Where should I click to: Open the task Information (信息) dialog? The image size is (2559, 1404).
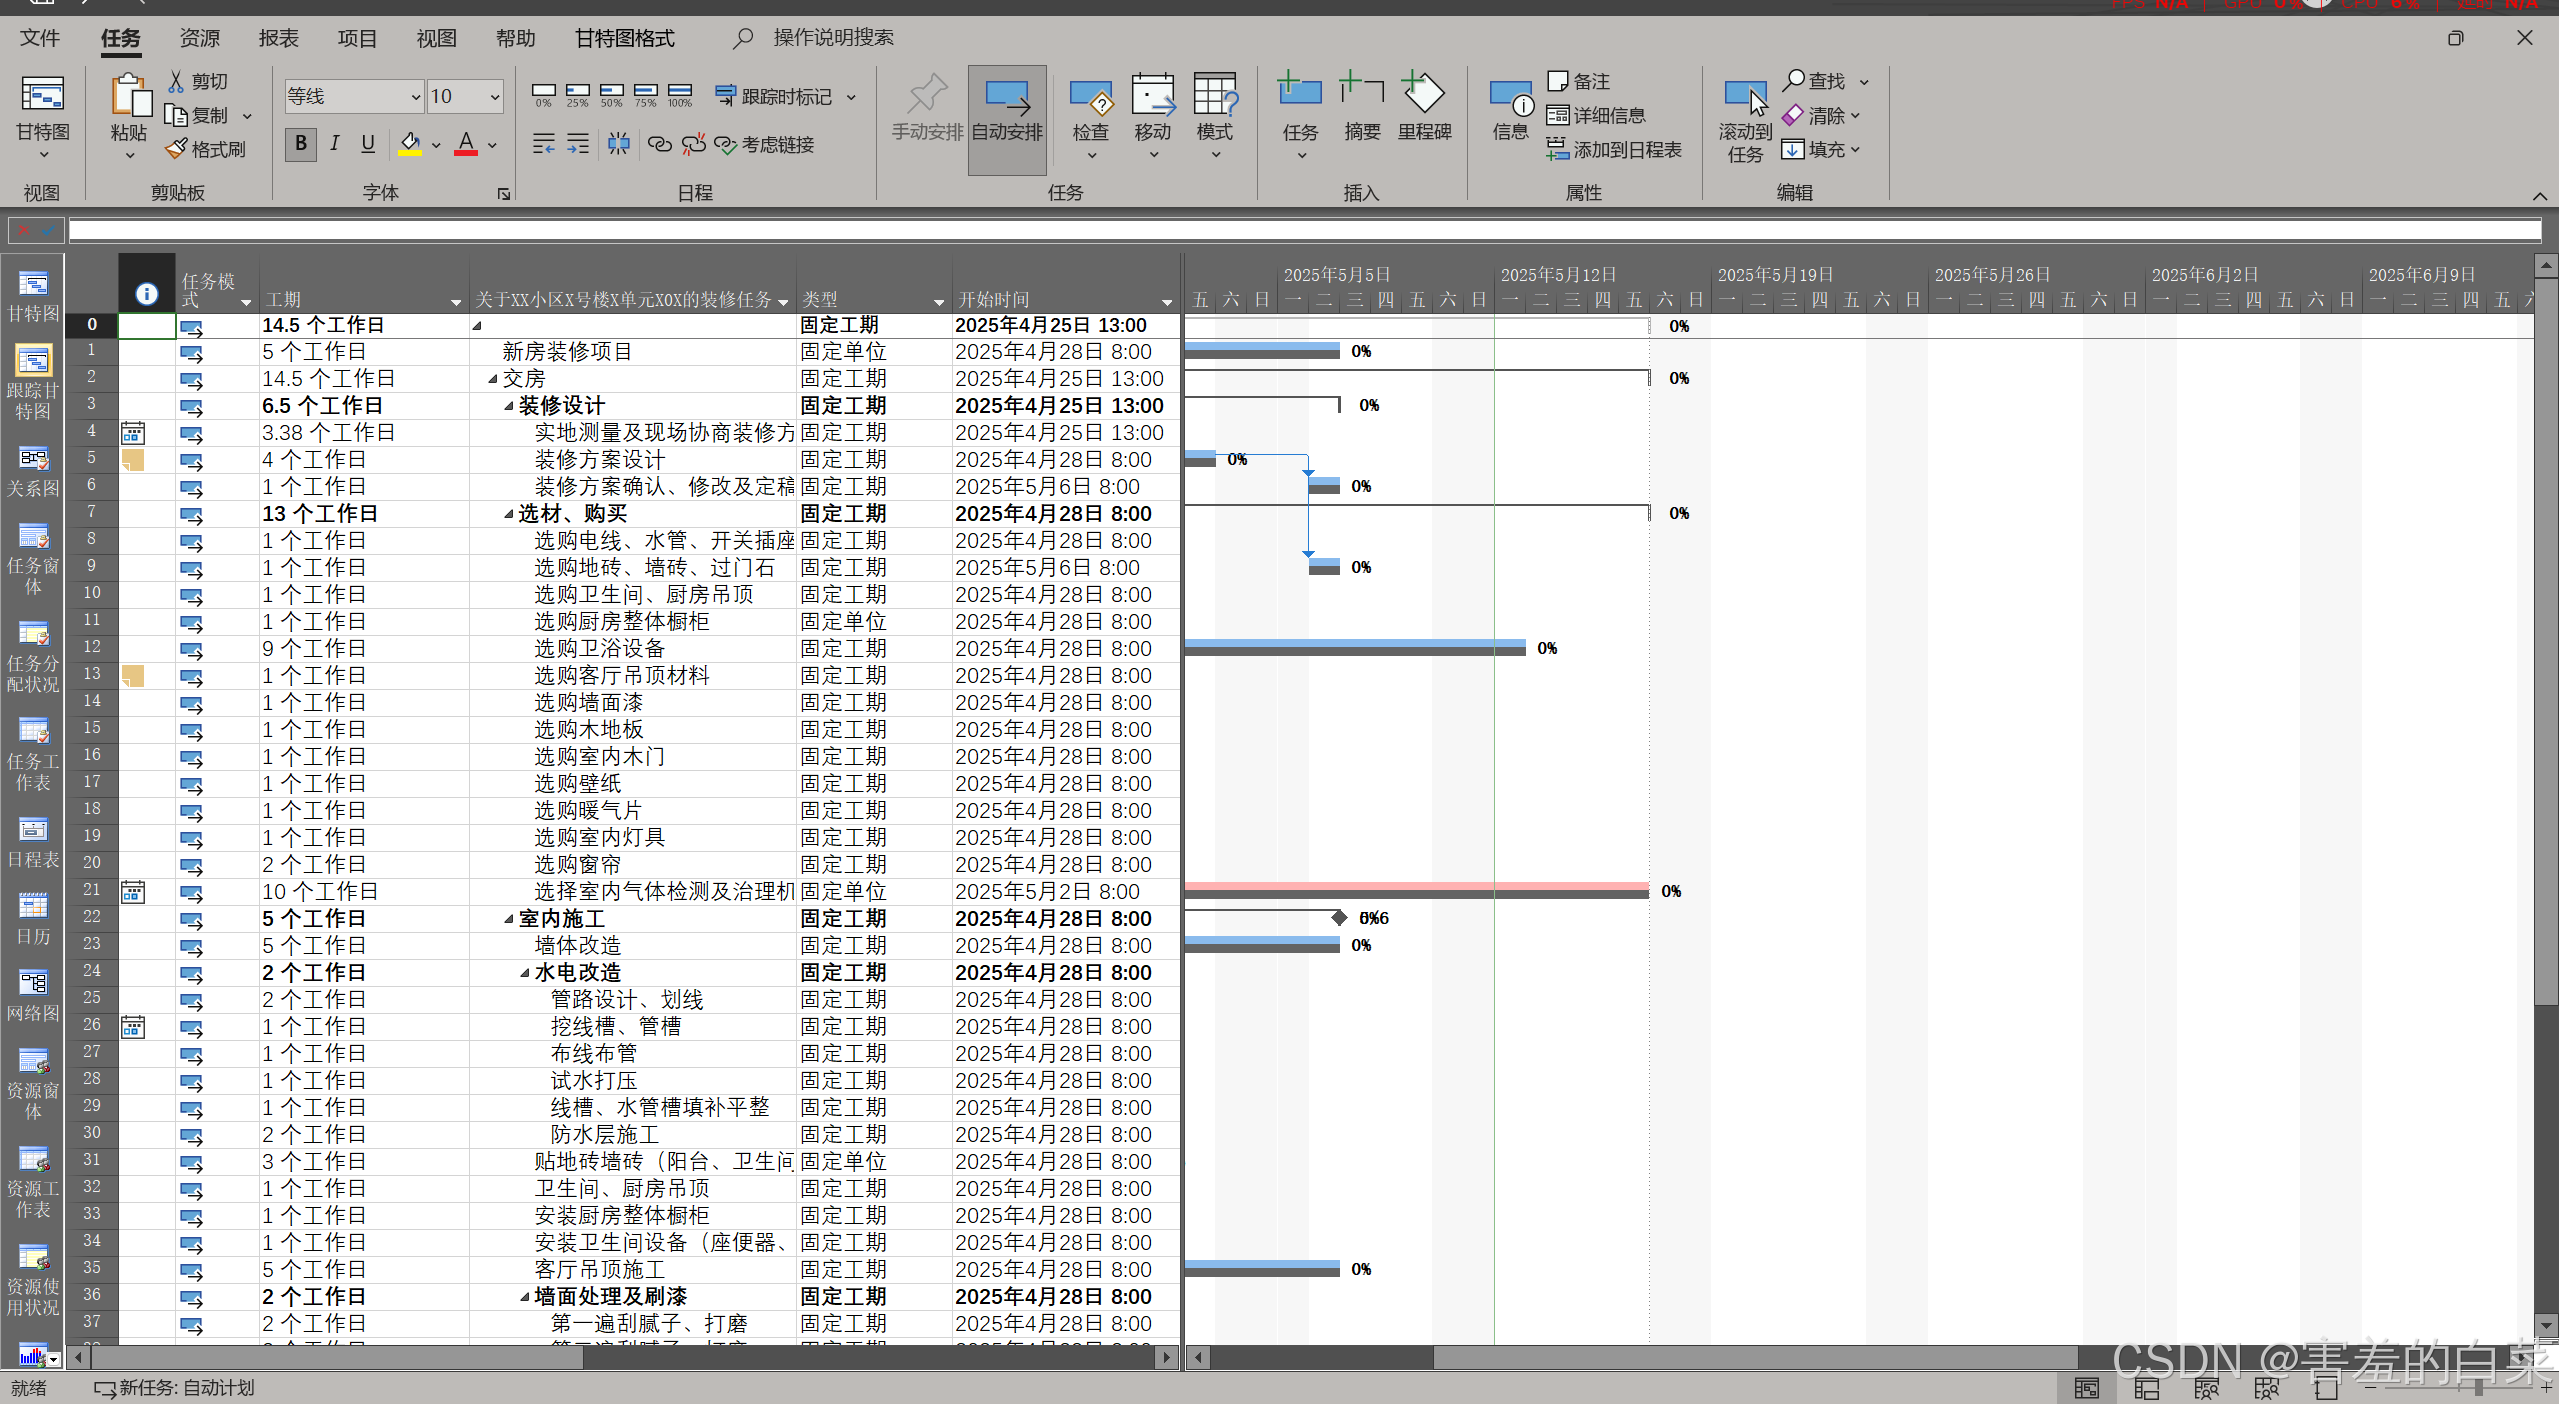tap(1509, 100)
